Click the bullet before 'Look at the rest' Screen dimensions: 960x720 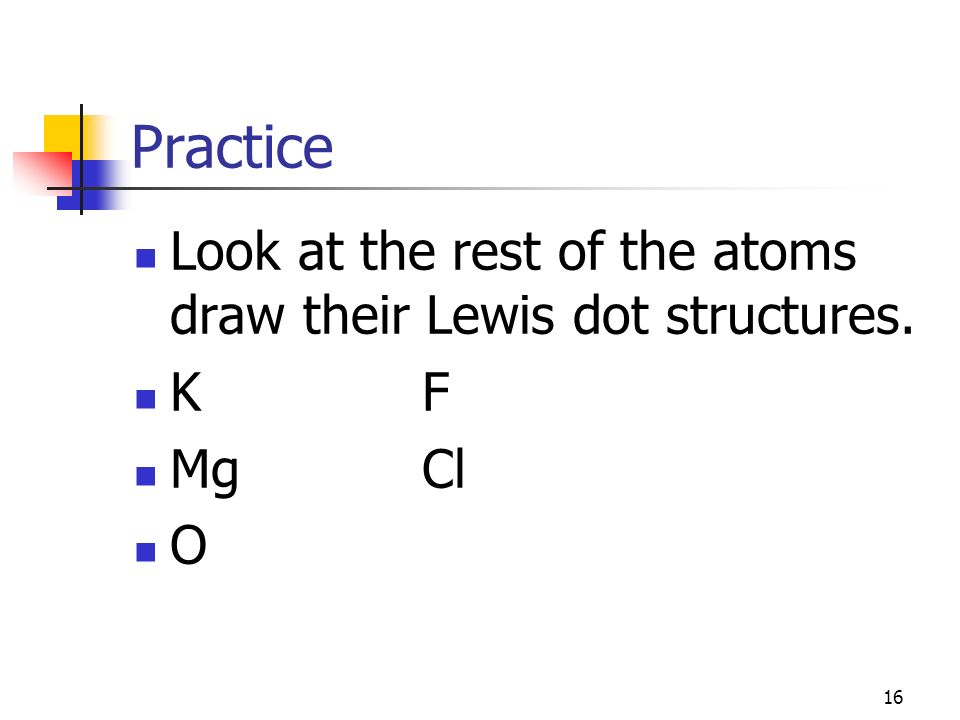click(145, 258)
